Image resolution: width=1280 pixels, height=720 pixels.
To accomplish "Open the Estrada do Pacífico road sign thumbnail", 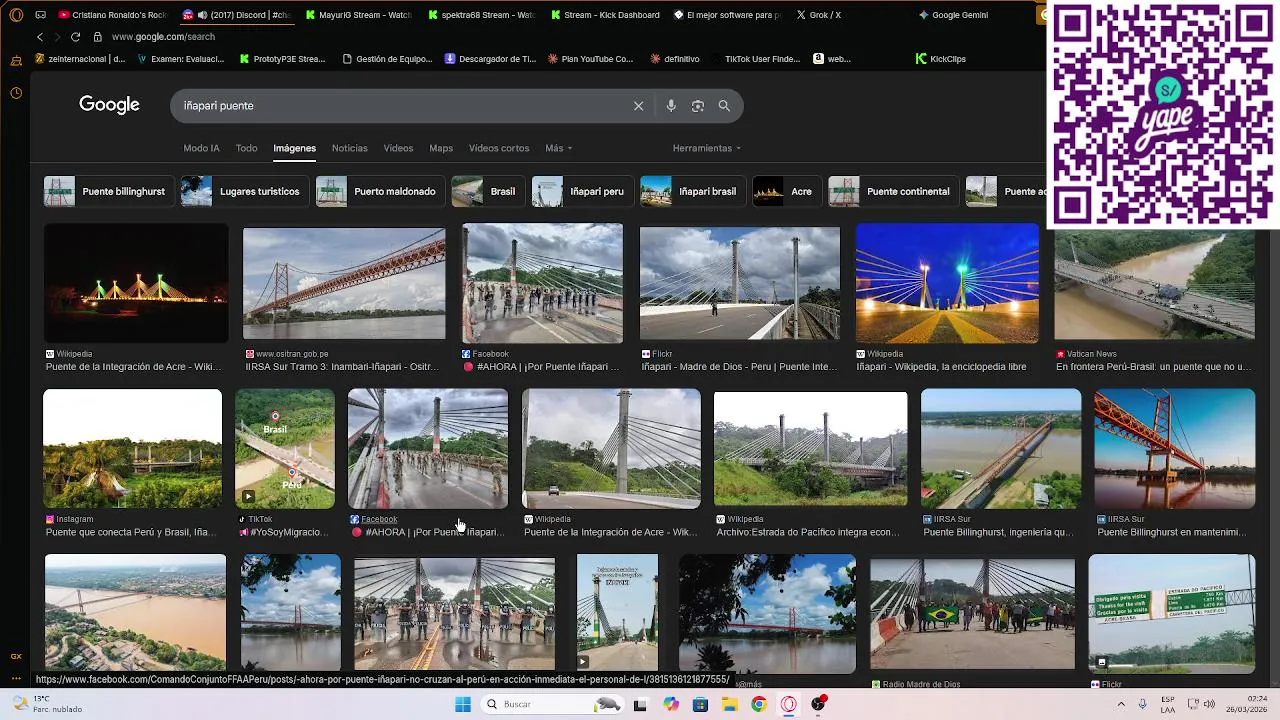I will click(1171, 614).
